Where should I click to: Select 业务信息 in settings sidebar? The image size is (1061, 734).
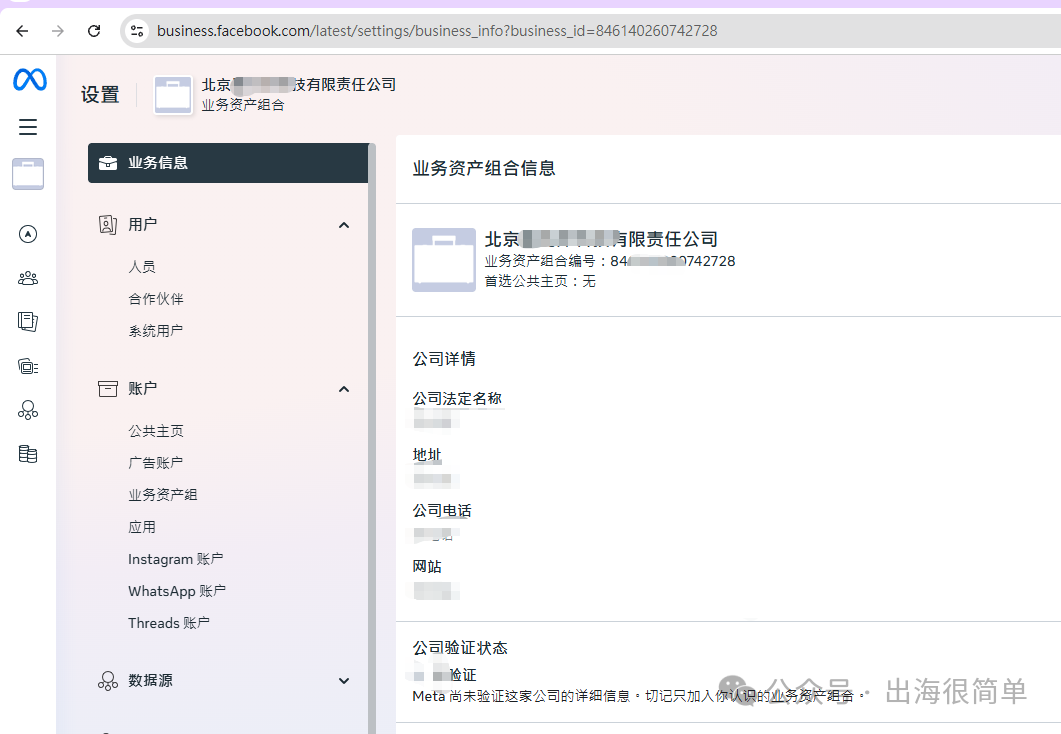(228, 163)
